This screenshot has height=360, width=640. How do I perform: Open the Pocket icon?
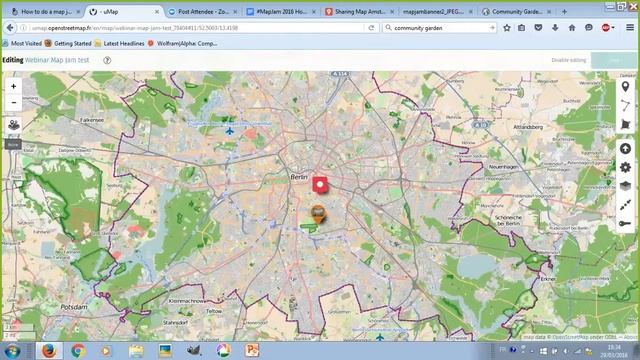(x=538, y=28)
